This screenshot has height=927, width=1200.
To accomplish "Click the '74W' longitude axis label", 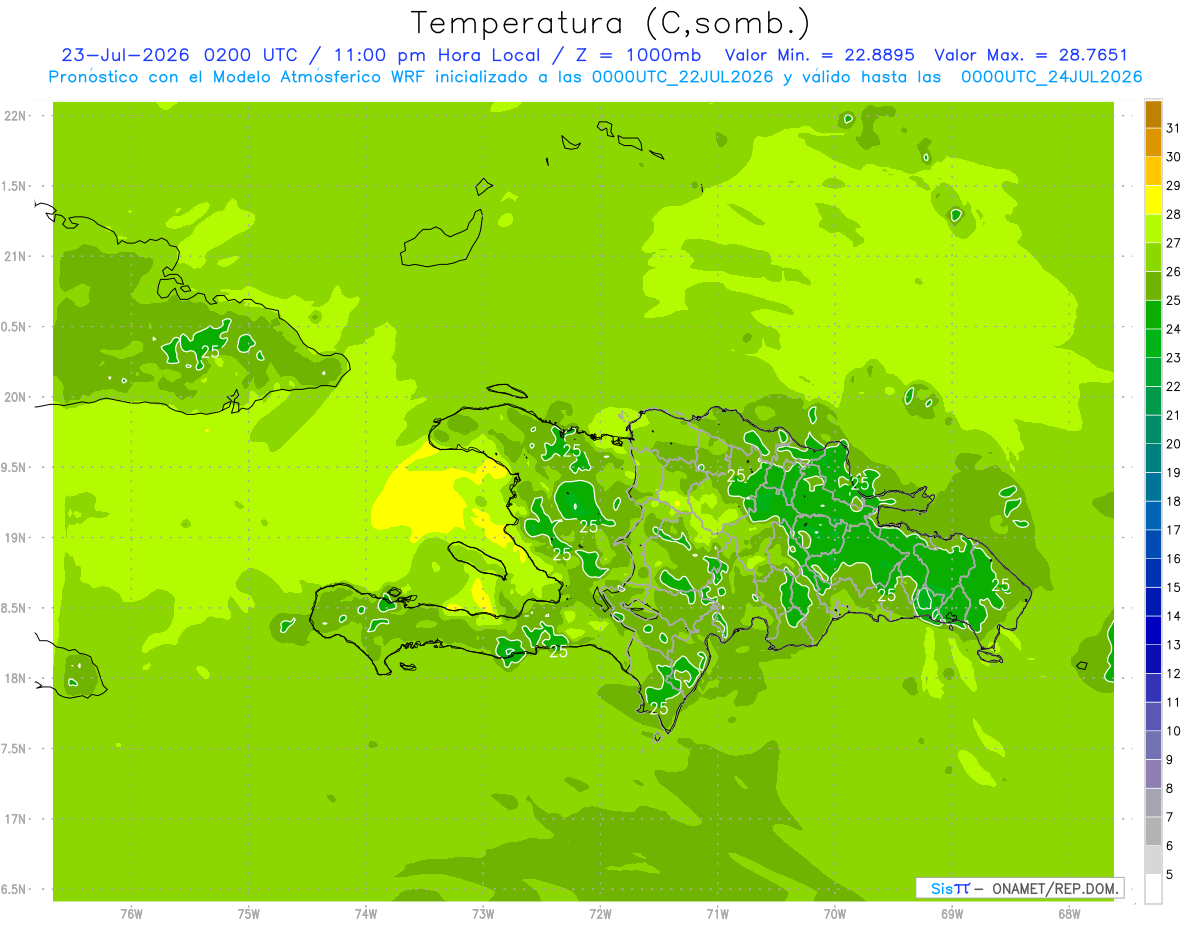I will (x=366, y=914).
